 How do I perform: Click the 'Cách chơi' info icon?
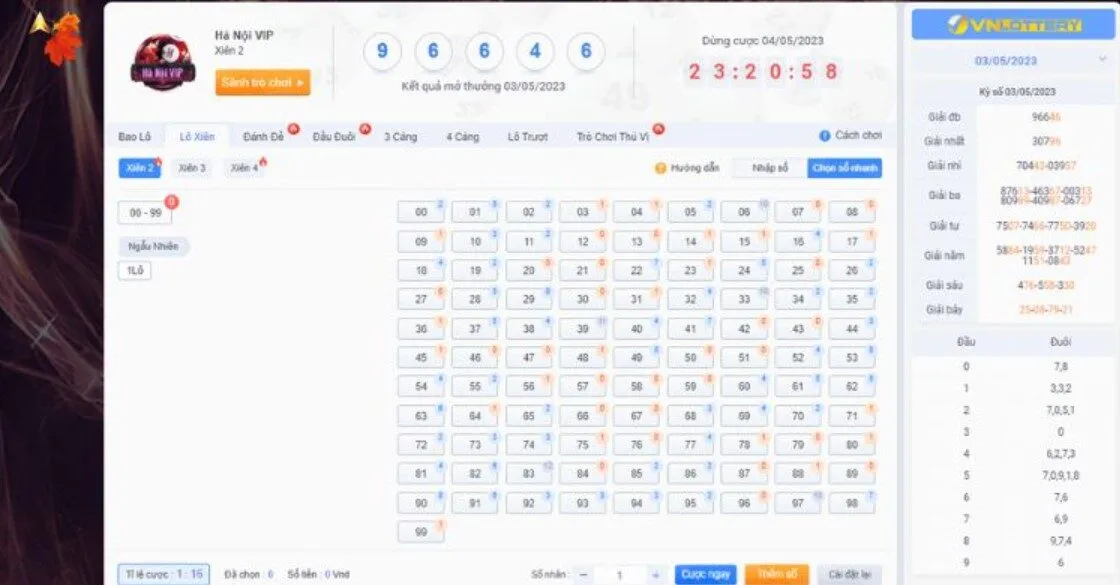825,135
